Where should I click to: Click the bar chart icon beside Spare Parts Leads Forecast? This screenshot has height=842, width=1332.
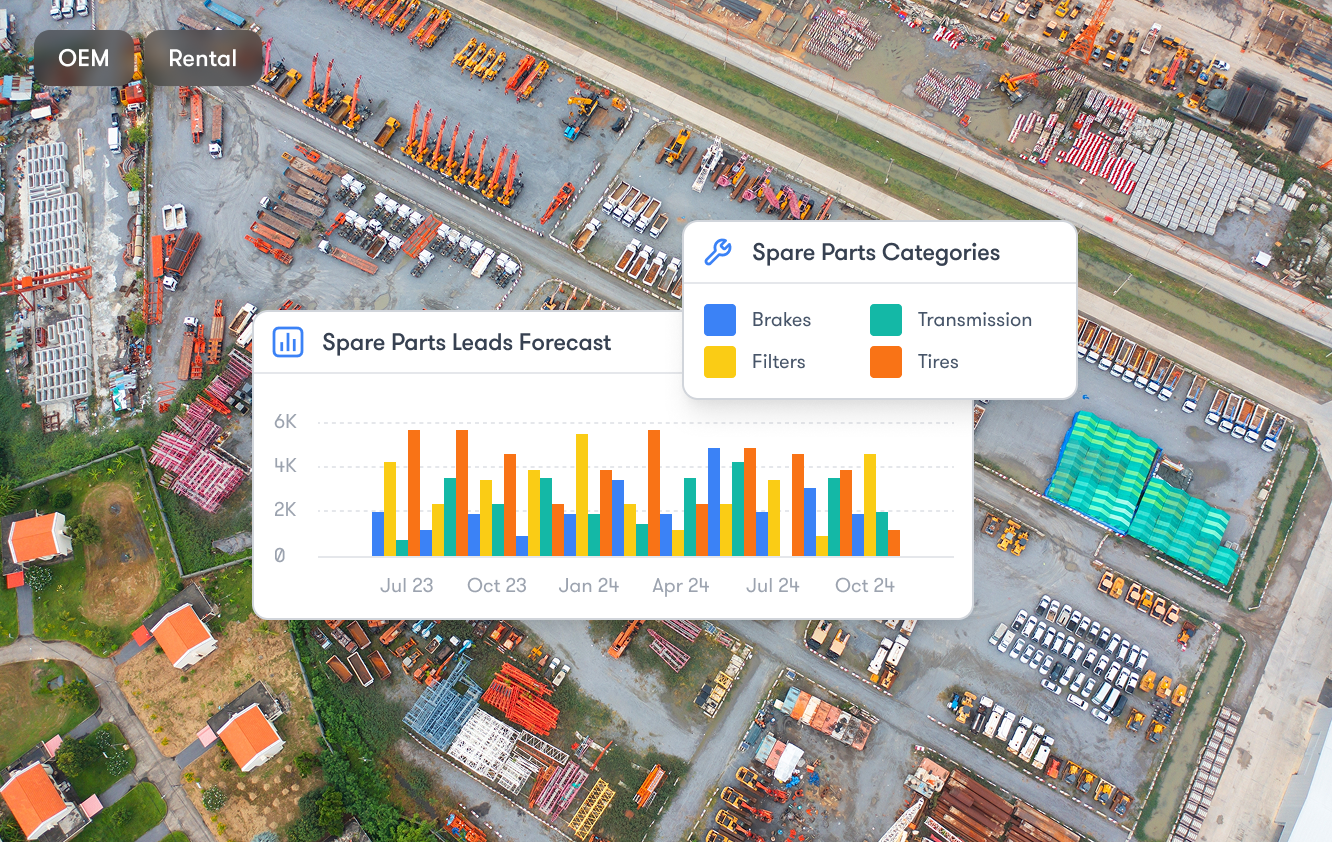pyautogui.click(x=289, y=342)
